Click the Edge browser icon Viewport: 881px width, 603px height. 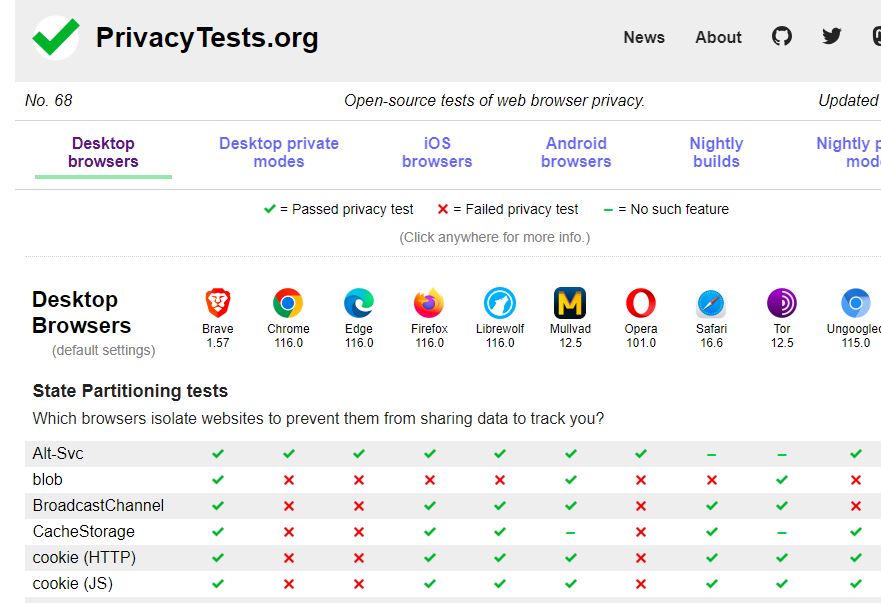tap(359, 303)
